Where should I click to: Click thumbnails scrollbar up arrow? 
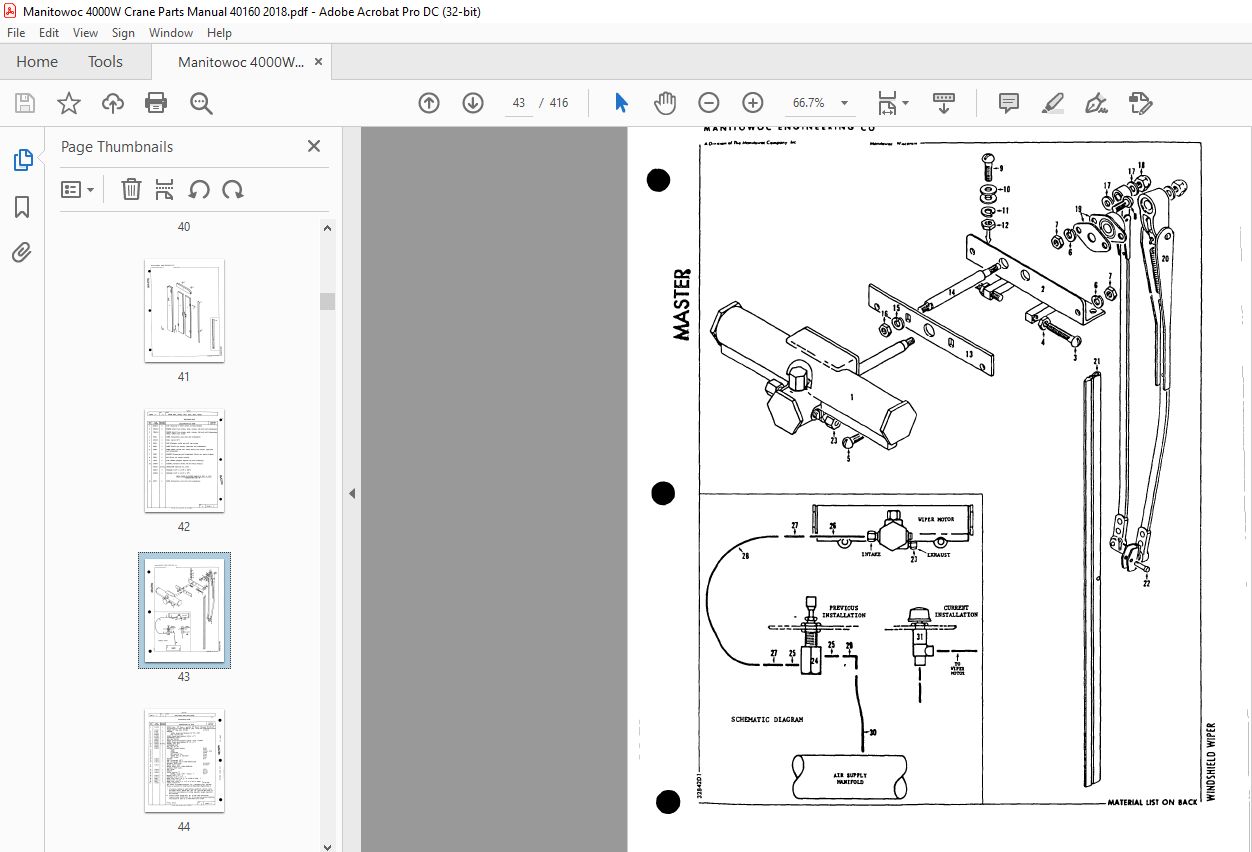[x=327, y=228]
